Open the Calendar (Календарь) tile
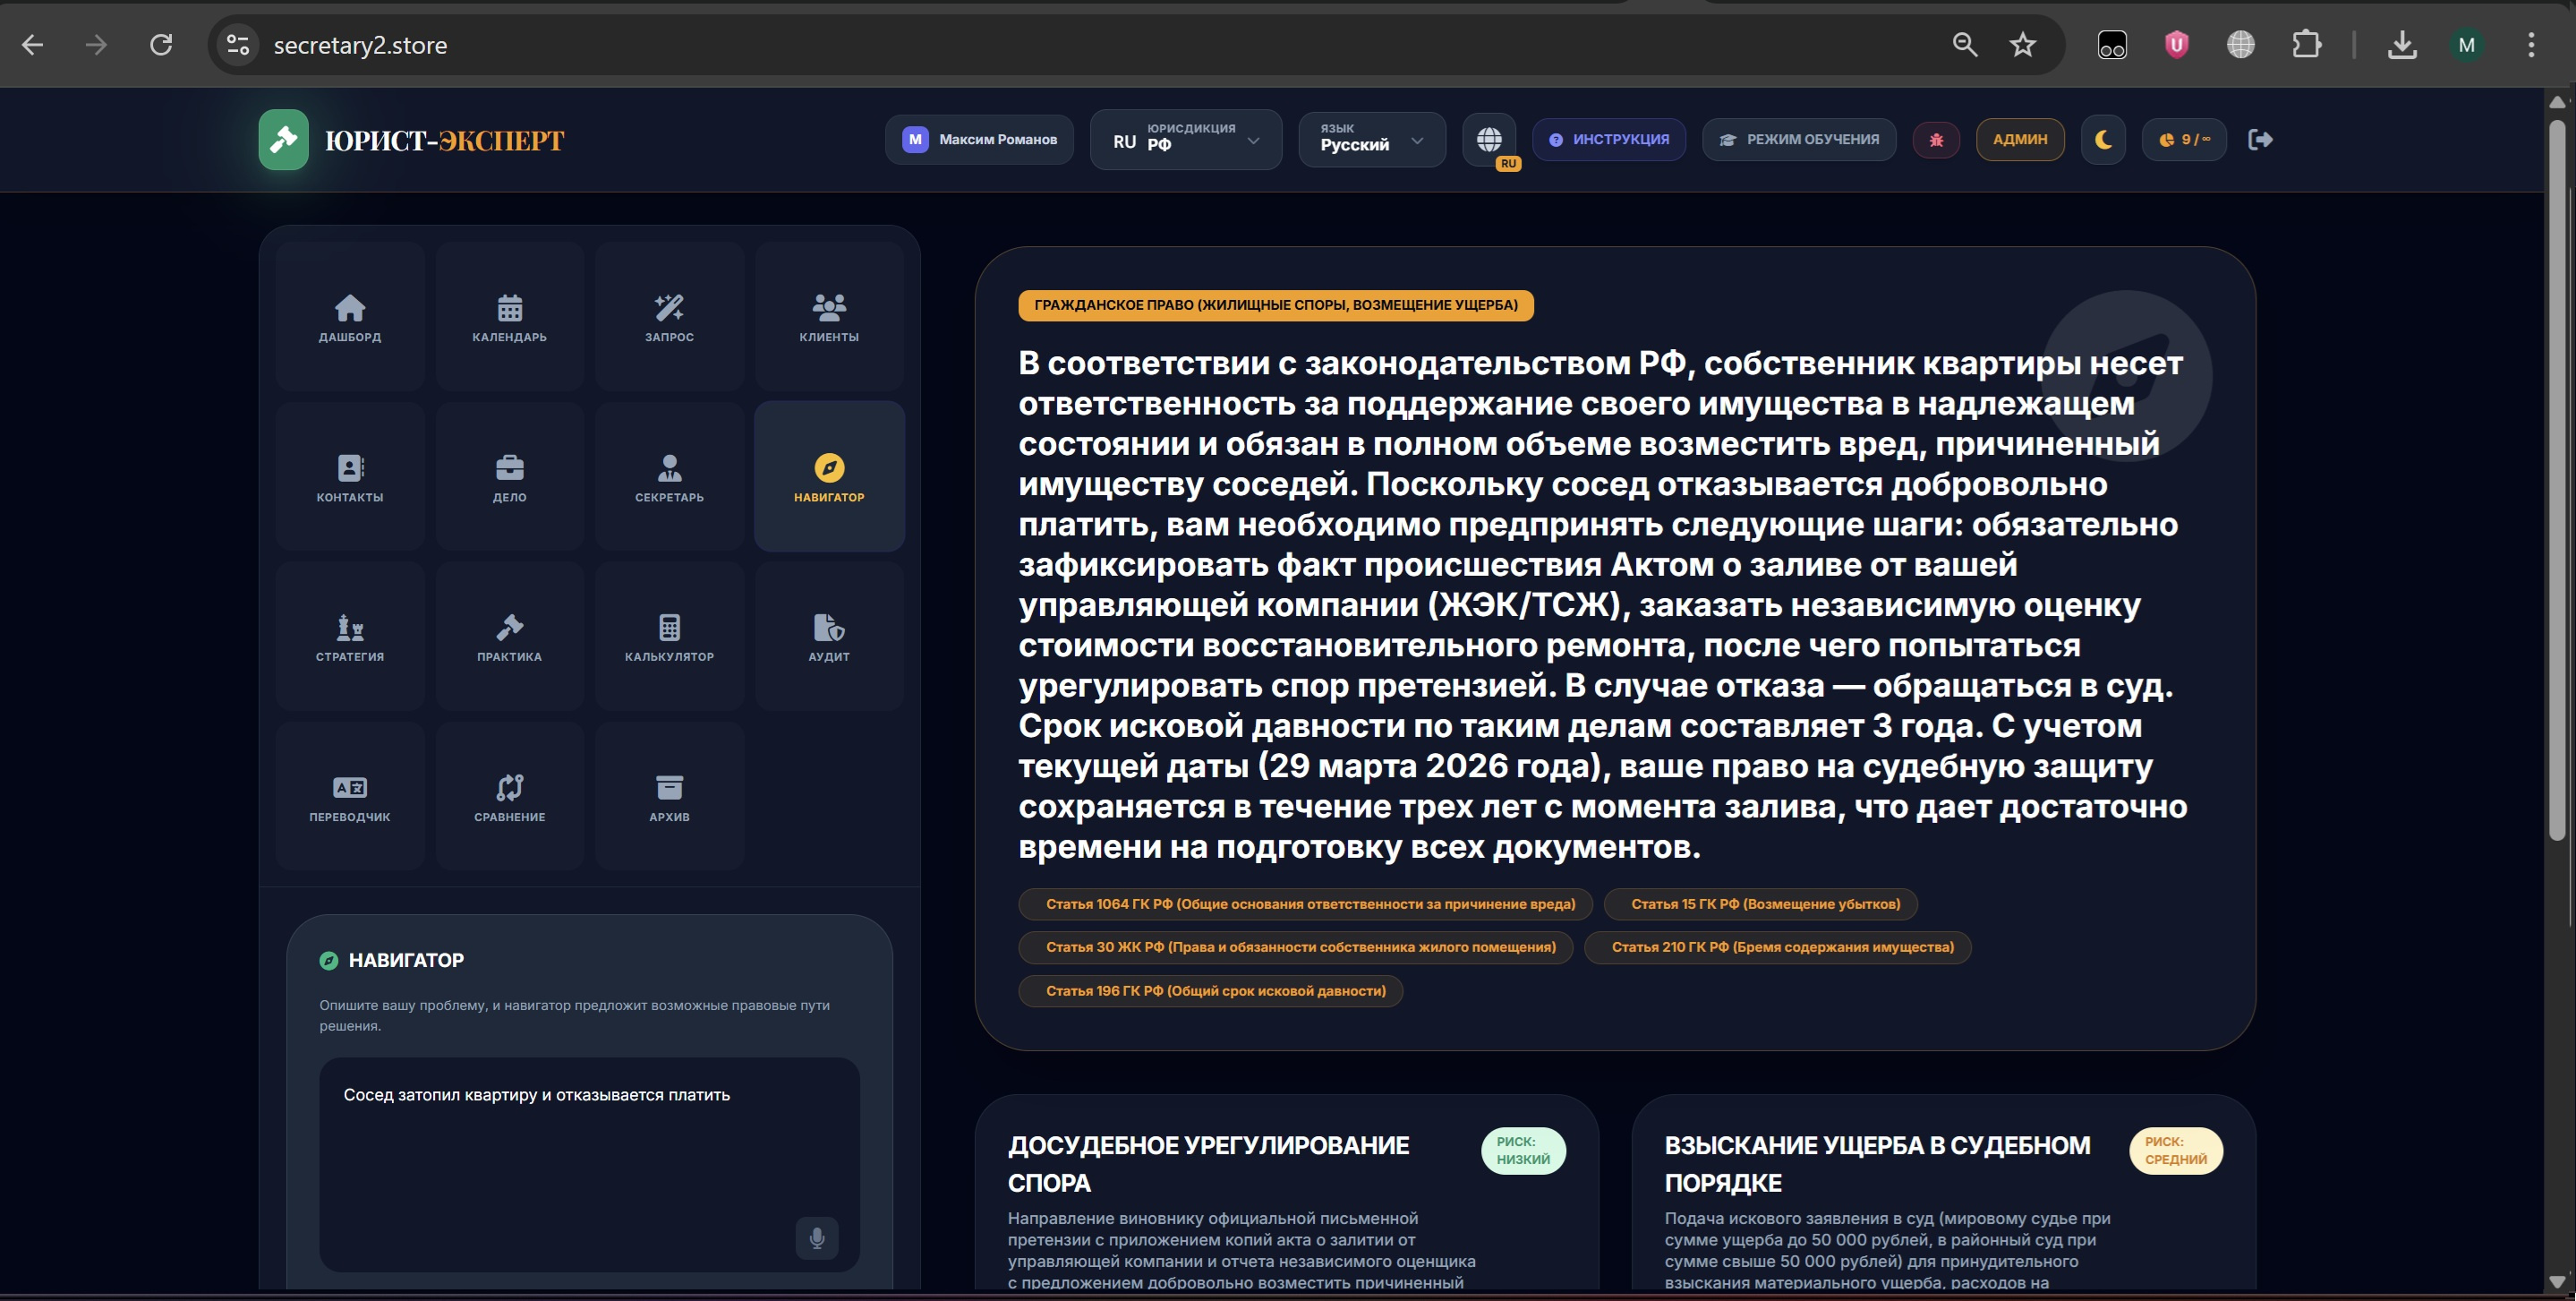Screen dimensions: 2576x1301 509,317
